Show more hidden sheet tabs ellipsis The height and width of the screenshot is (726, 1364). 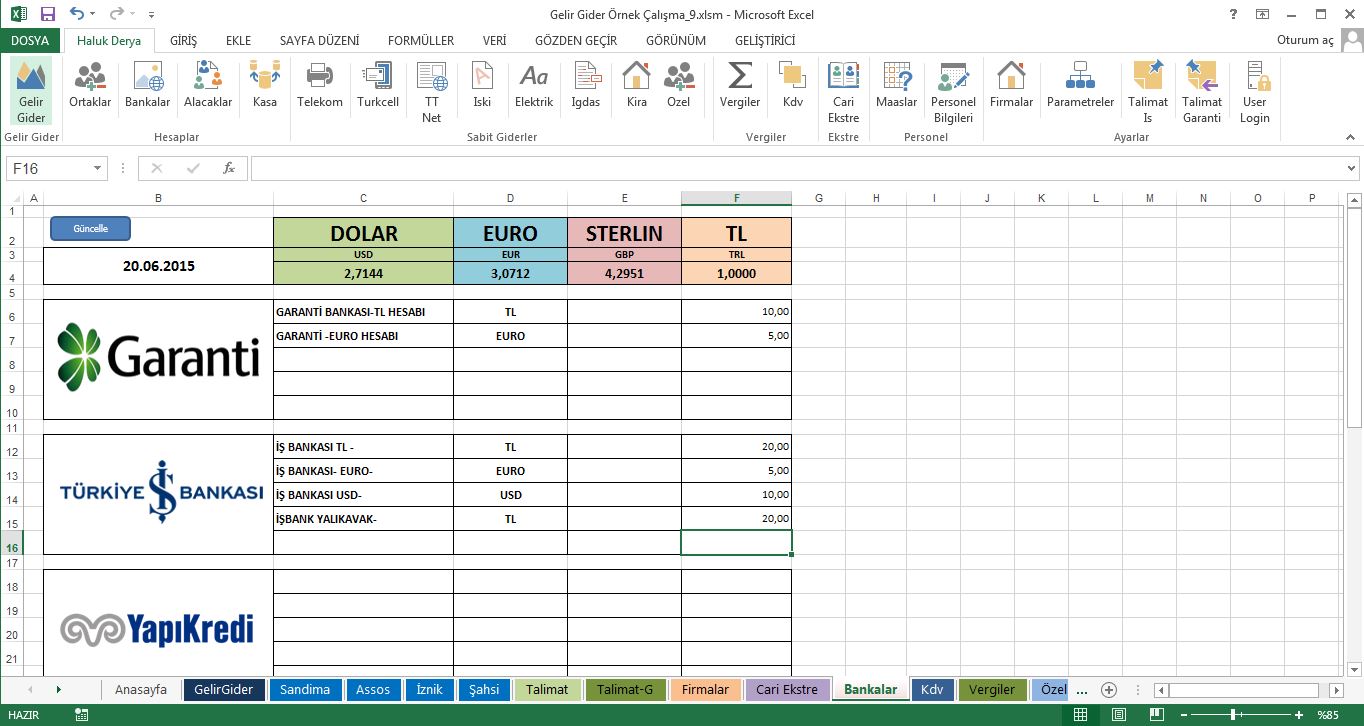click(x=1081, y=690)
